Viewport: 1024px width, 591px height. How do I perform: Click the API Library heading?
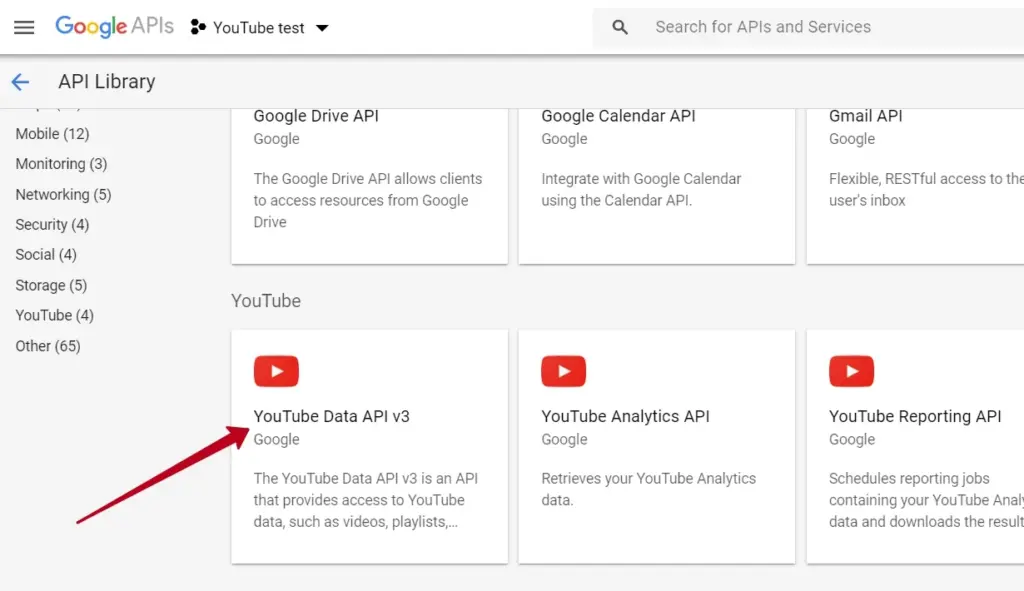tap(107, 82)
